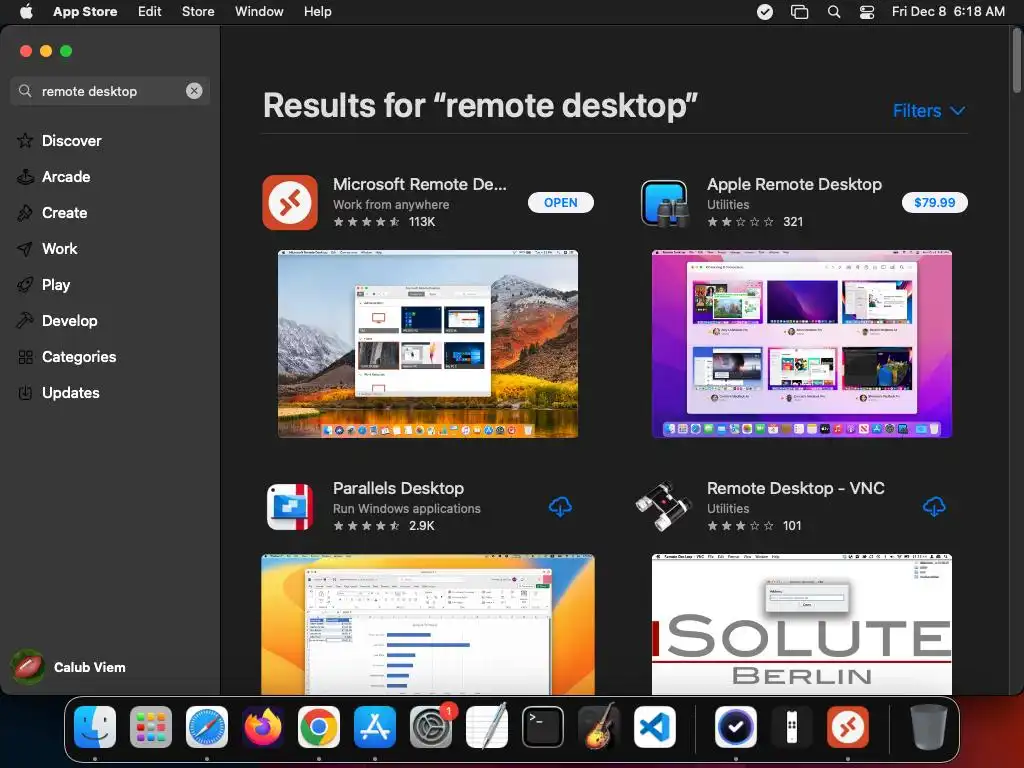The width and height of the screenshot is (1024, 768).
Task: Click the window-stack icon in menu bar
Action: [x=799, y=12]
